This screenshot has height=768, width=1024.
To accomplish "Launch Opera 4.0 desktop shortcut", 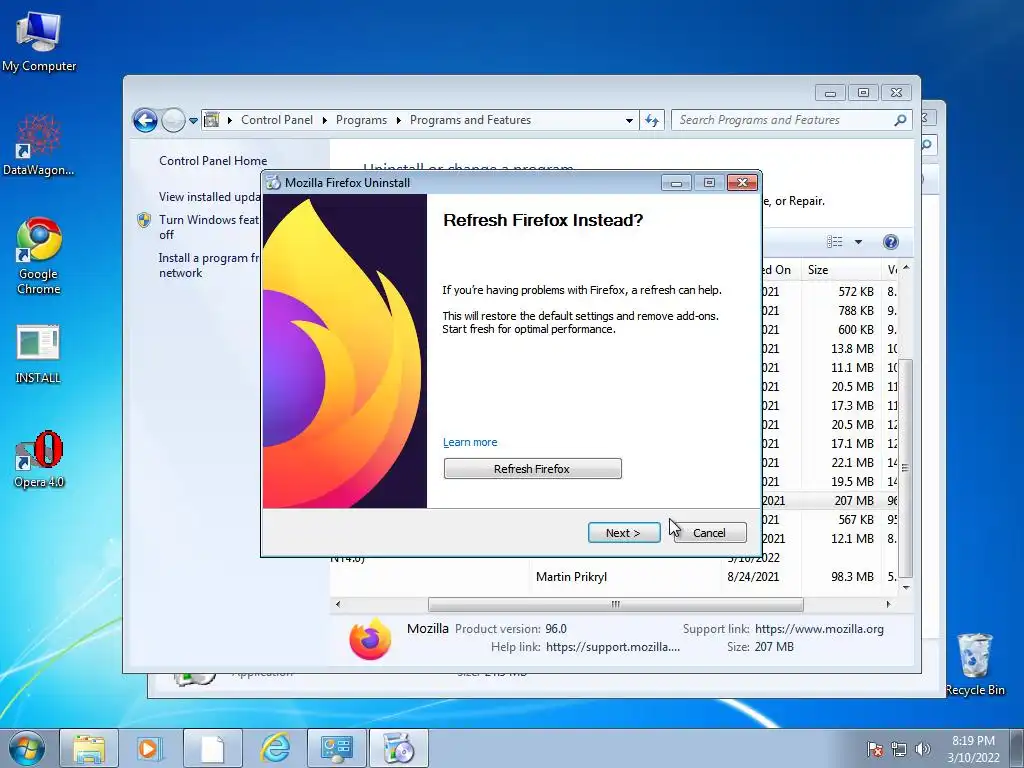I will pyautogui.click(x=39, y=459).
